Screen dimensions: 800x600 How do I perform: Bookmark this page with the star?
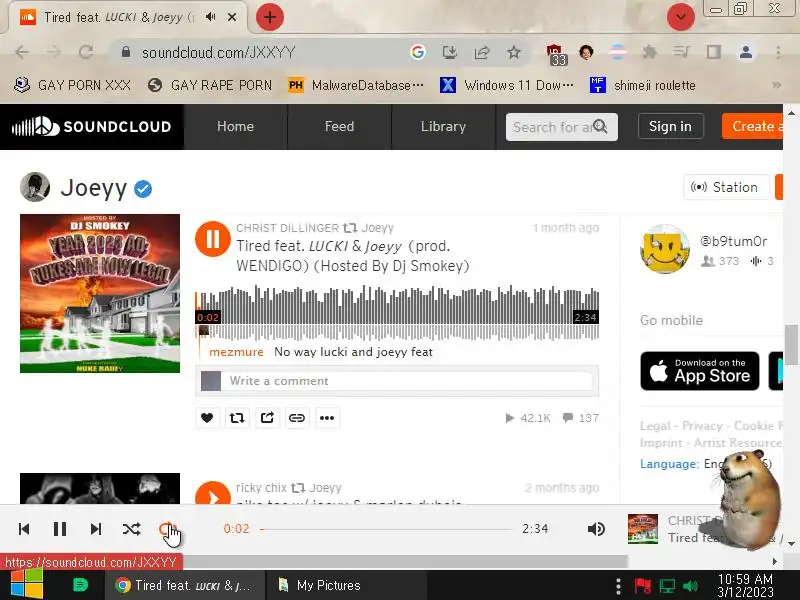tap(514, 52)
